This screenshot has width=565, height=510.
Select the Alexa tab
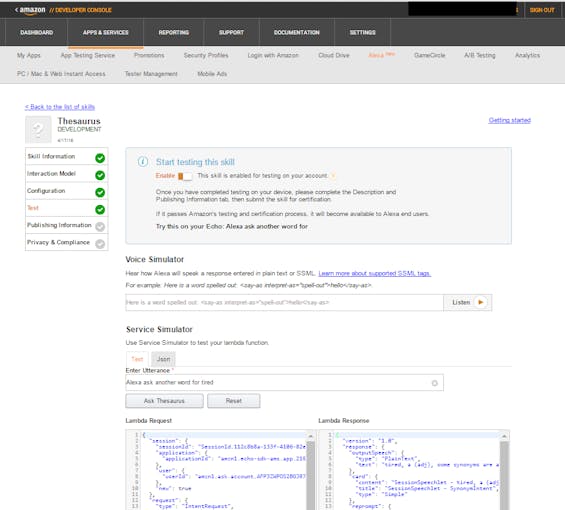381,55
